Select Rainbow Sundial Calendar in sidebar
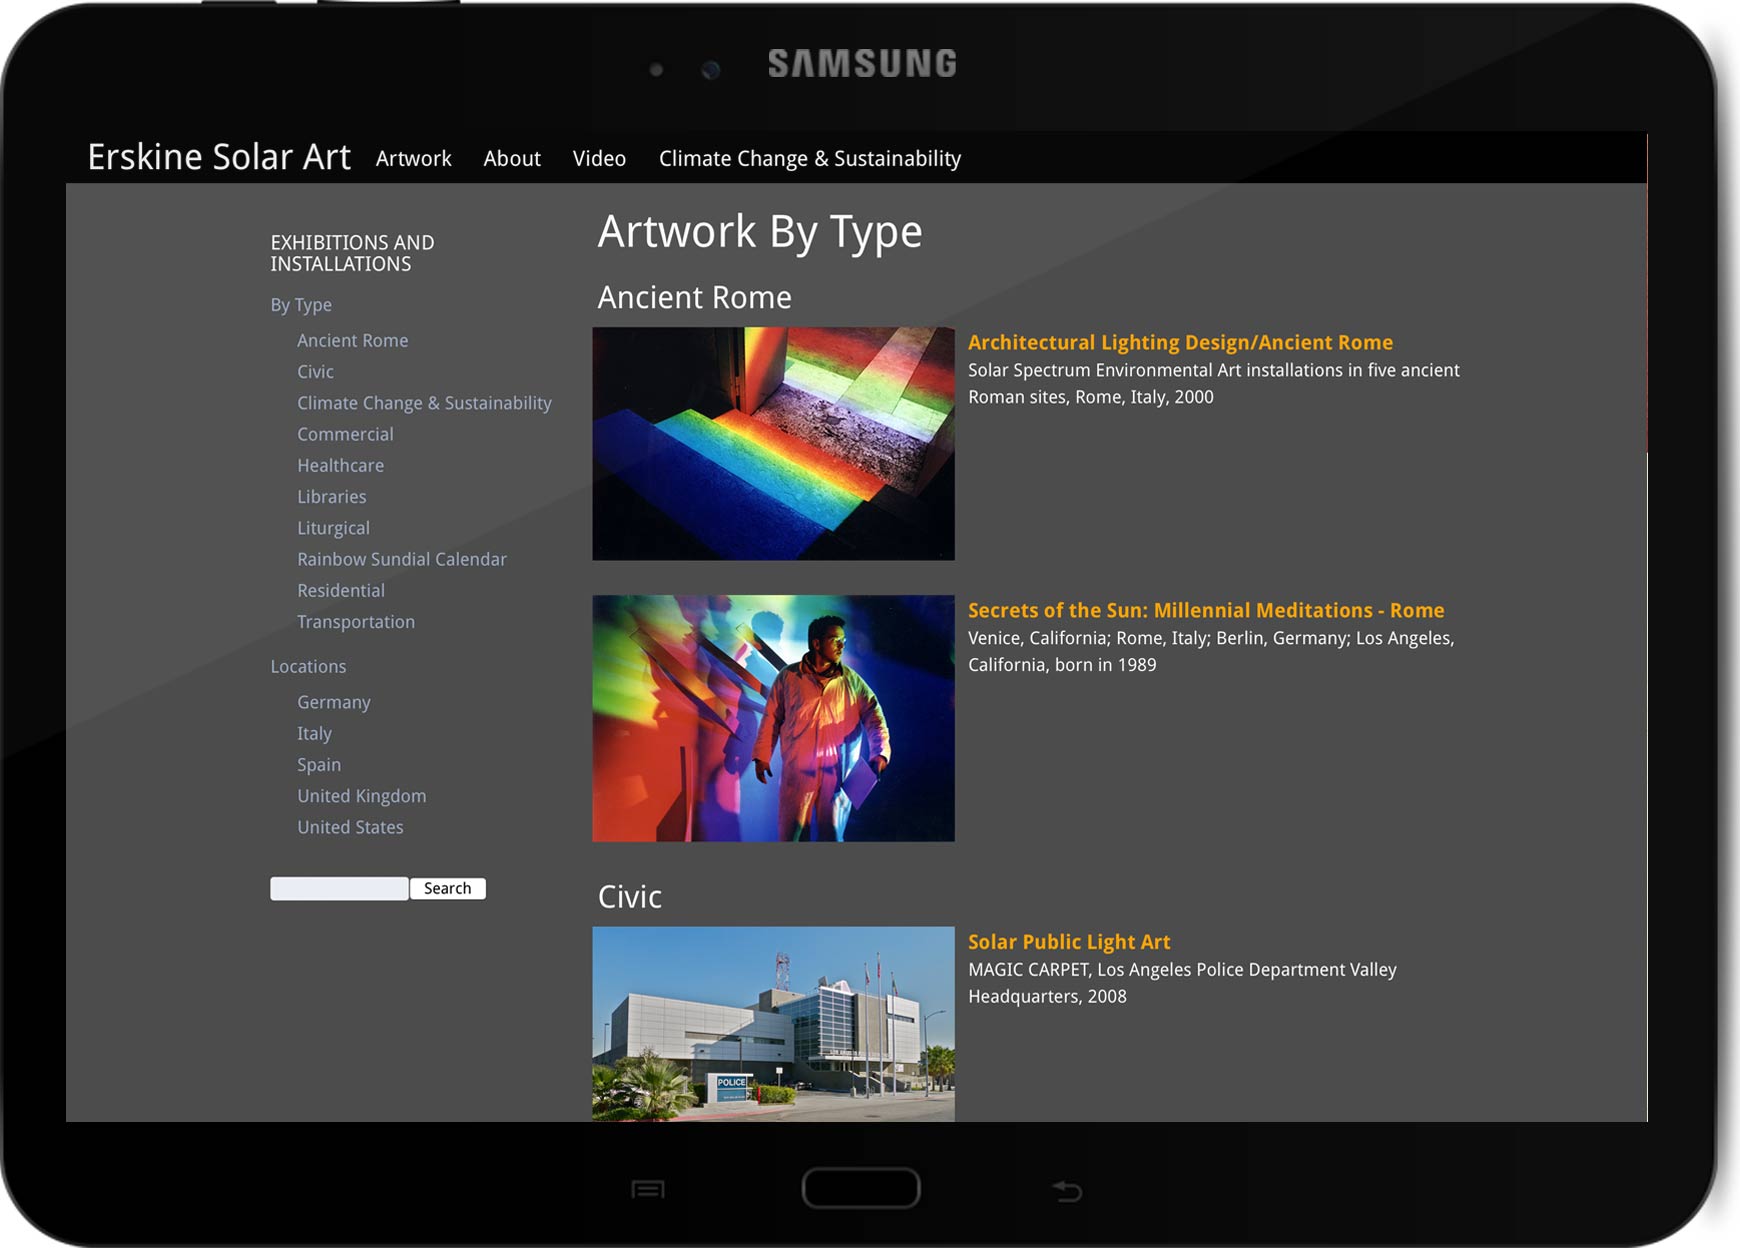 coord(402,559)
